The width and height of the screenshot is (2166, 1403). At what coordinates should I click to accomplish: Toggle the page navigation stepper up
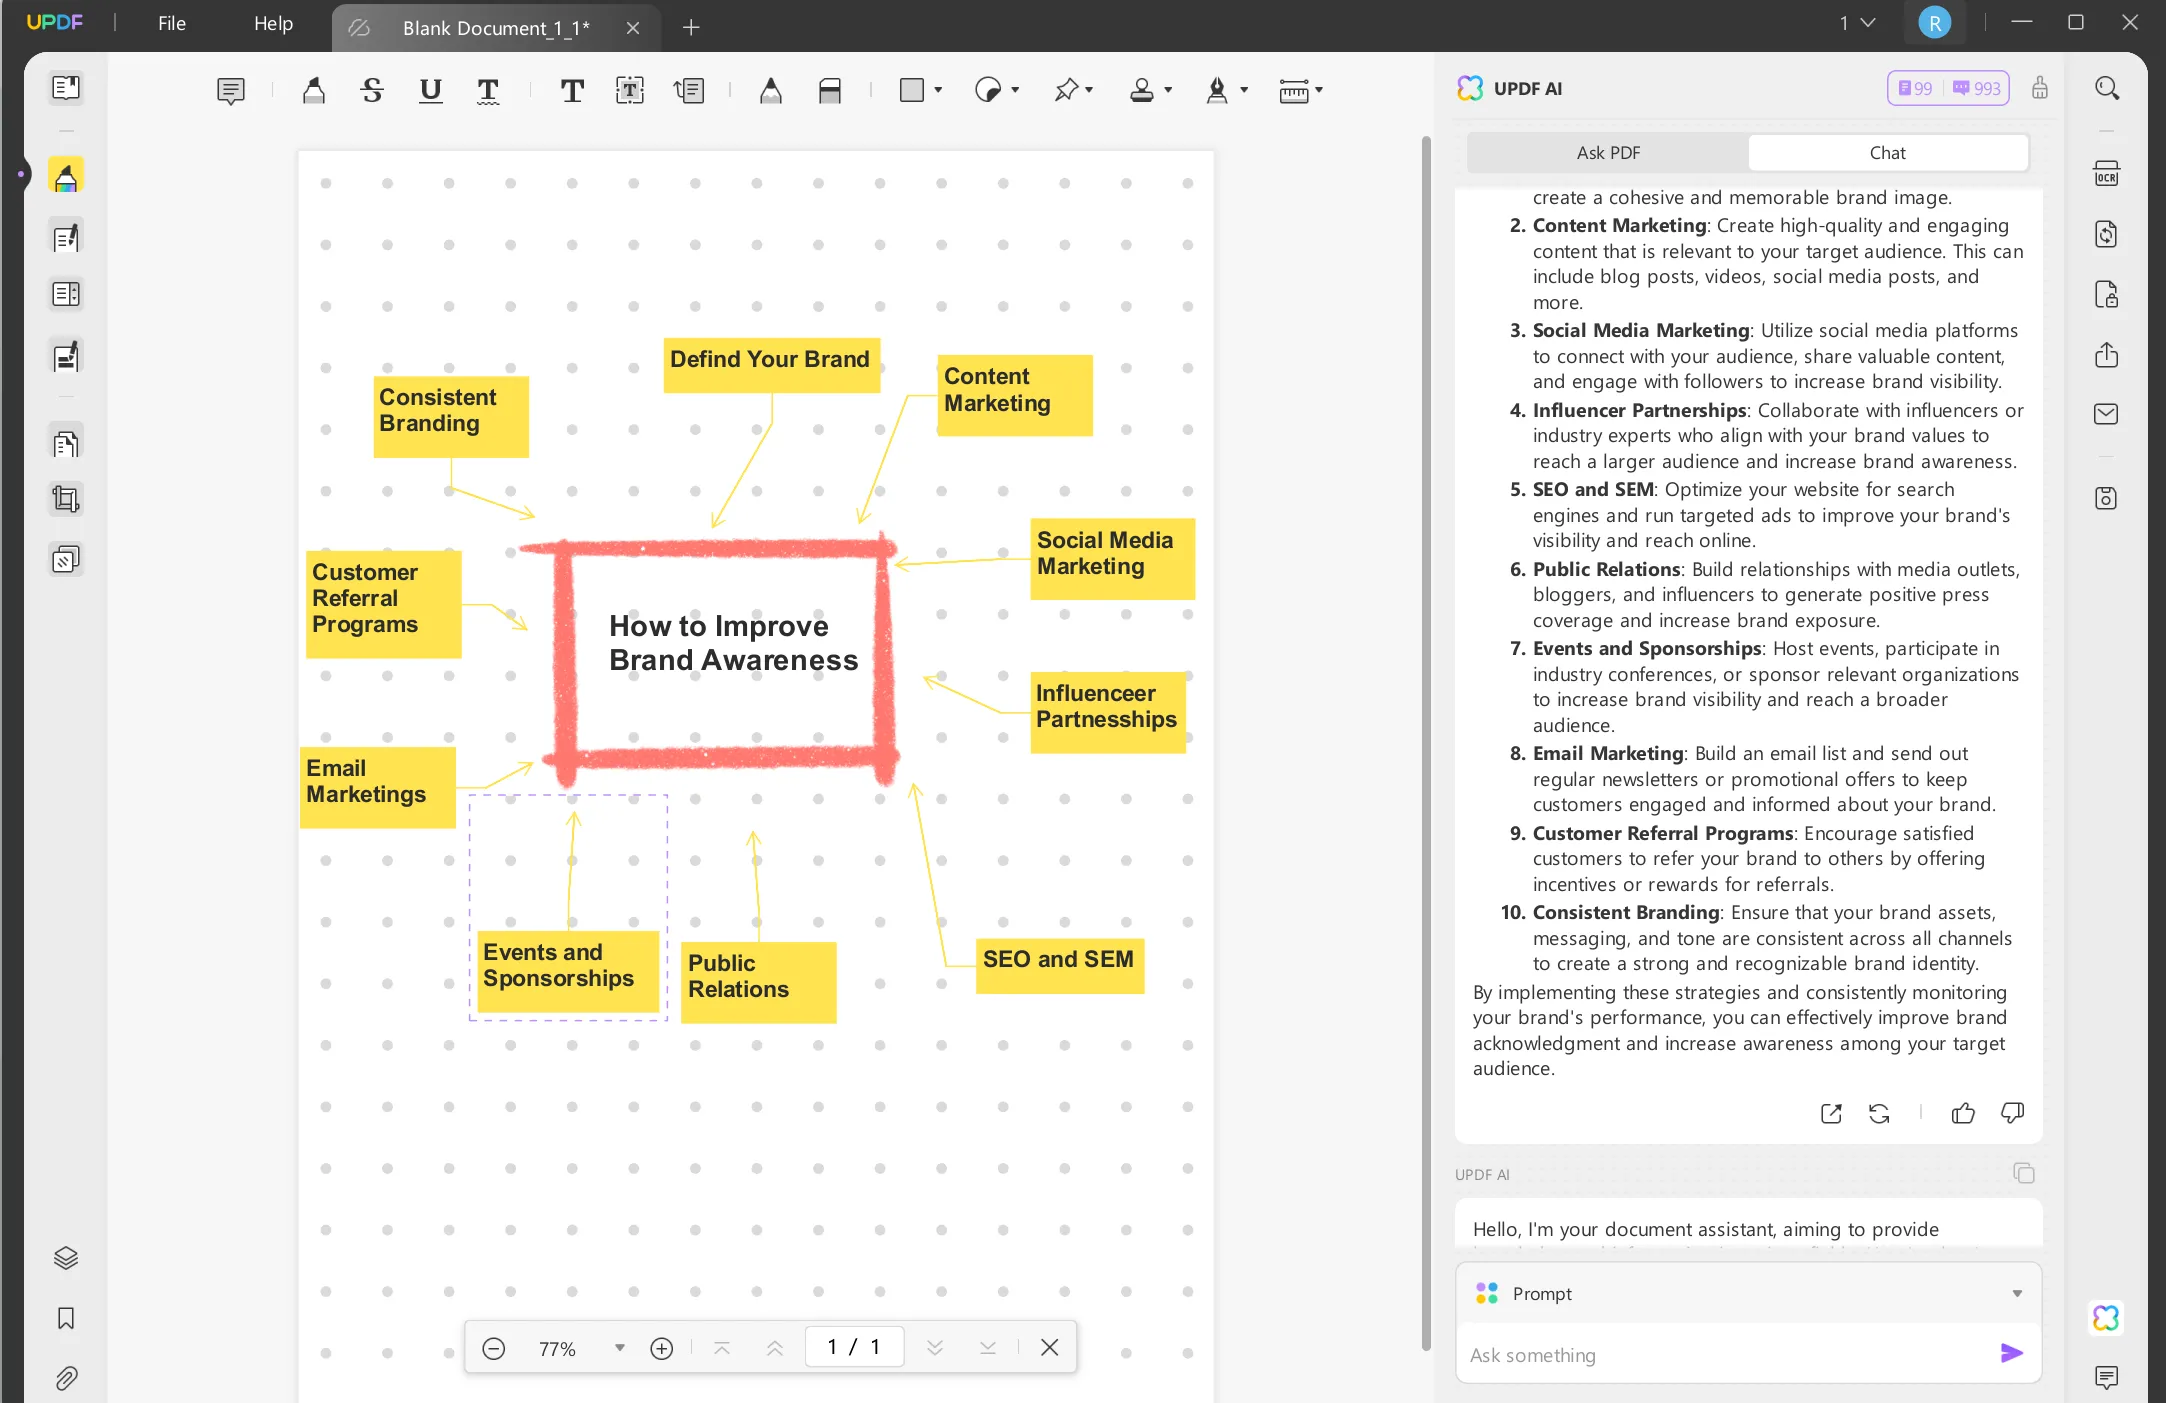tap(777, 1348)
